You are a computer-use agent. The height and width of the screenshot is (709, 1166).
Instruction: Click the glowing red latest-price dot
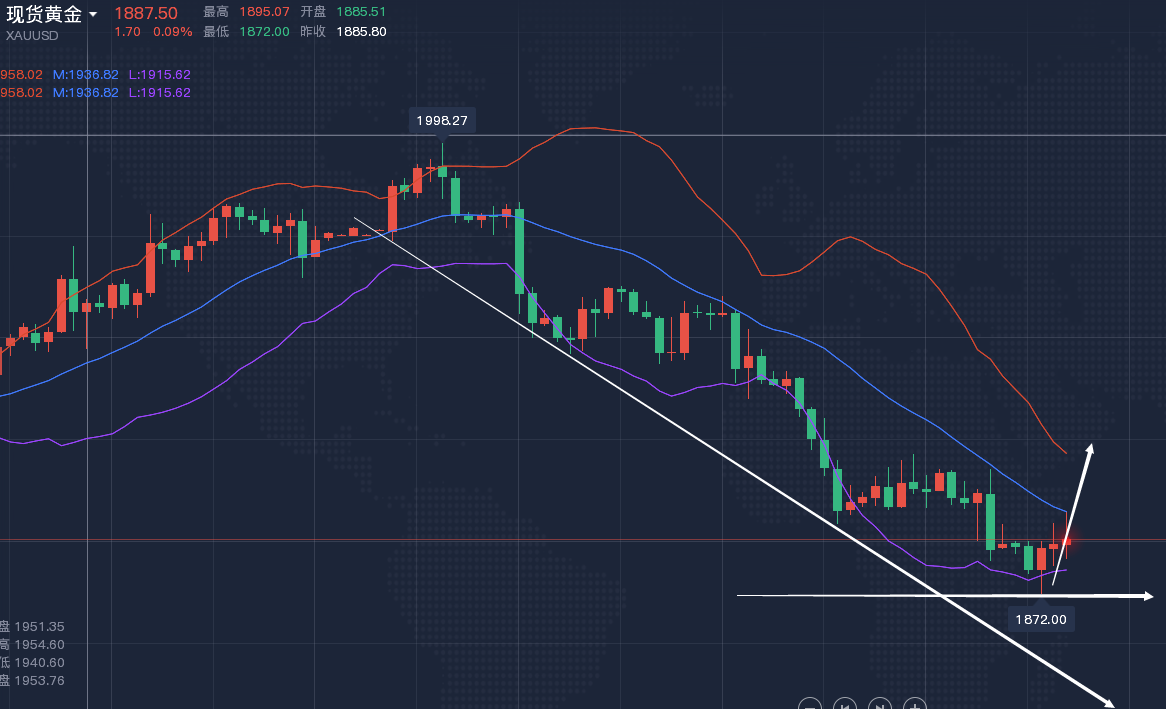click(x=1068, y=542)
